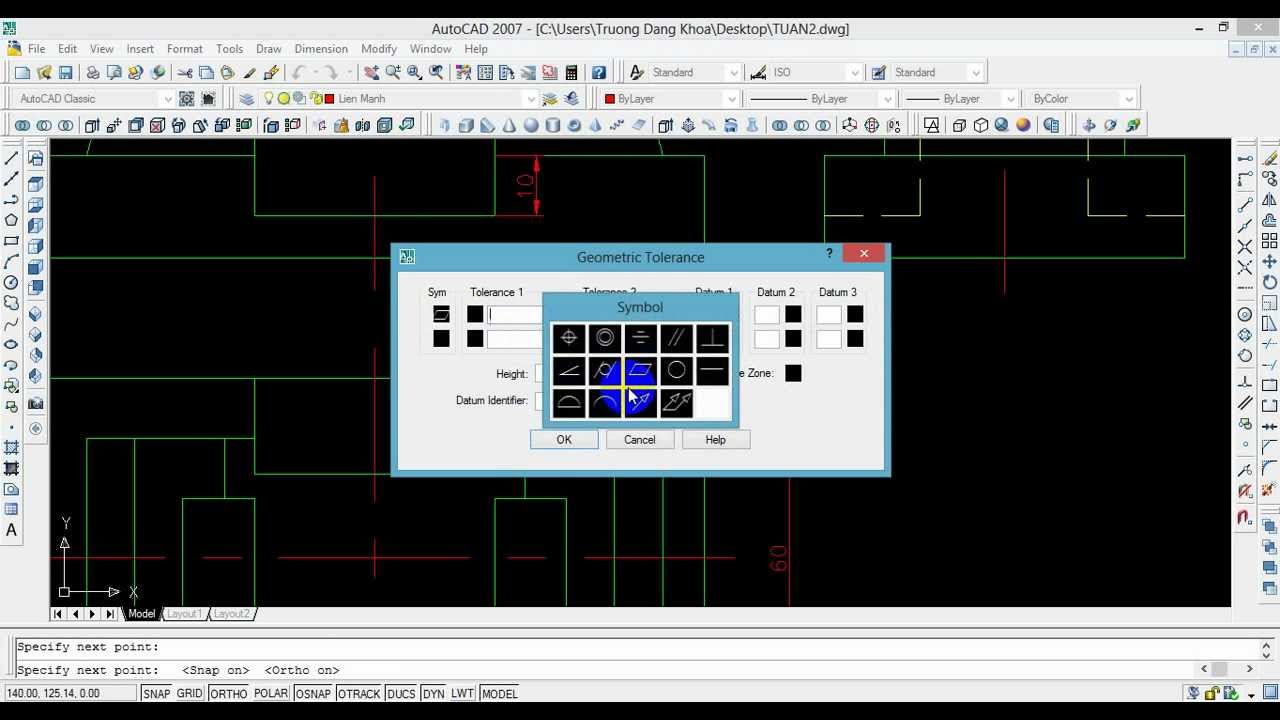The height and width of the screenshot is (720, 1280).
Task: Select the Concentricity symbol
Action: pyautogui.click(x=605, y=338)
